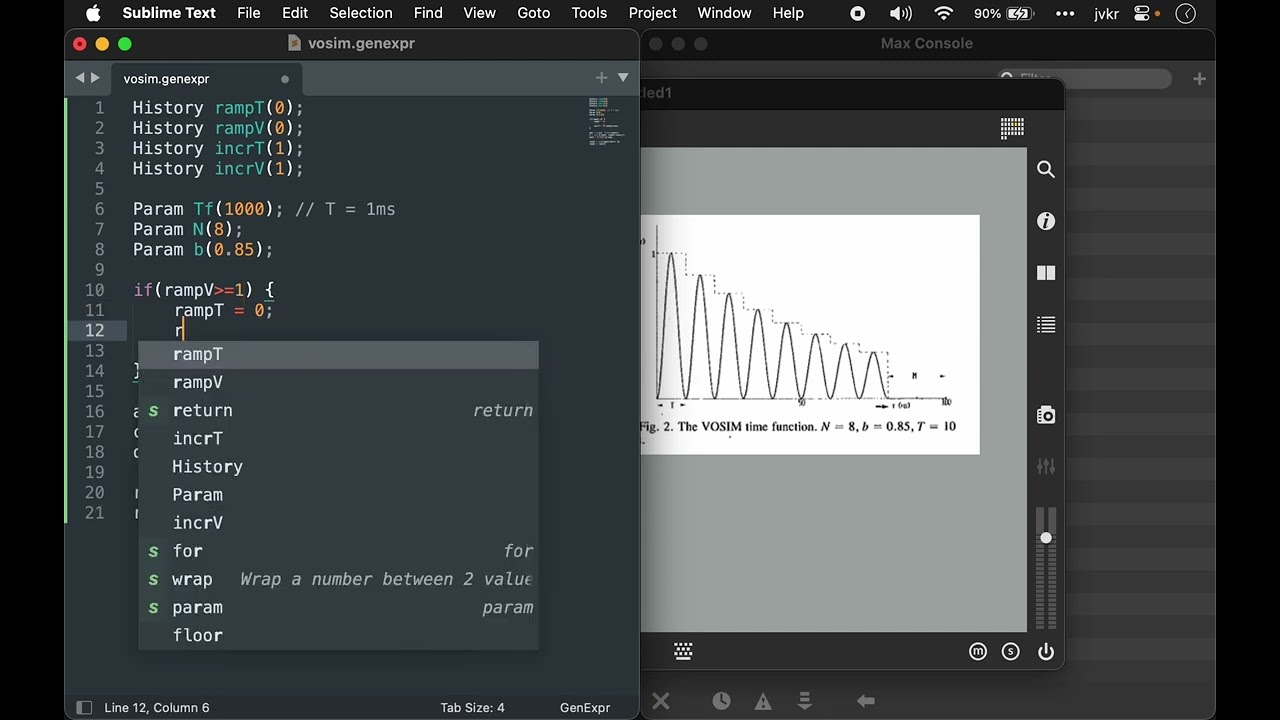Click the time/circle icon at menu bar end
The height and width of the screenshot is (720, 1280).
pyautogui.click(x=1185, y=13)
